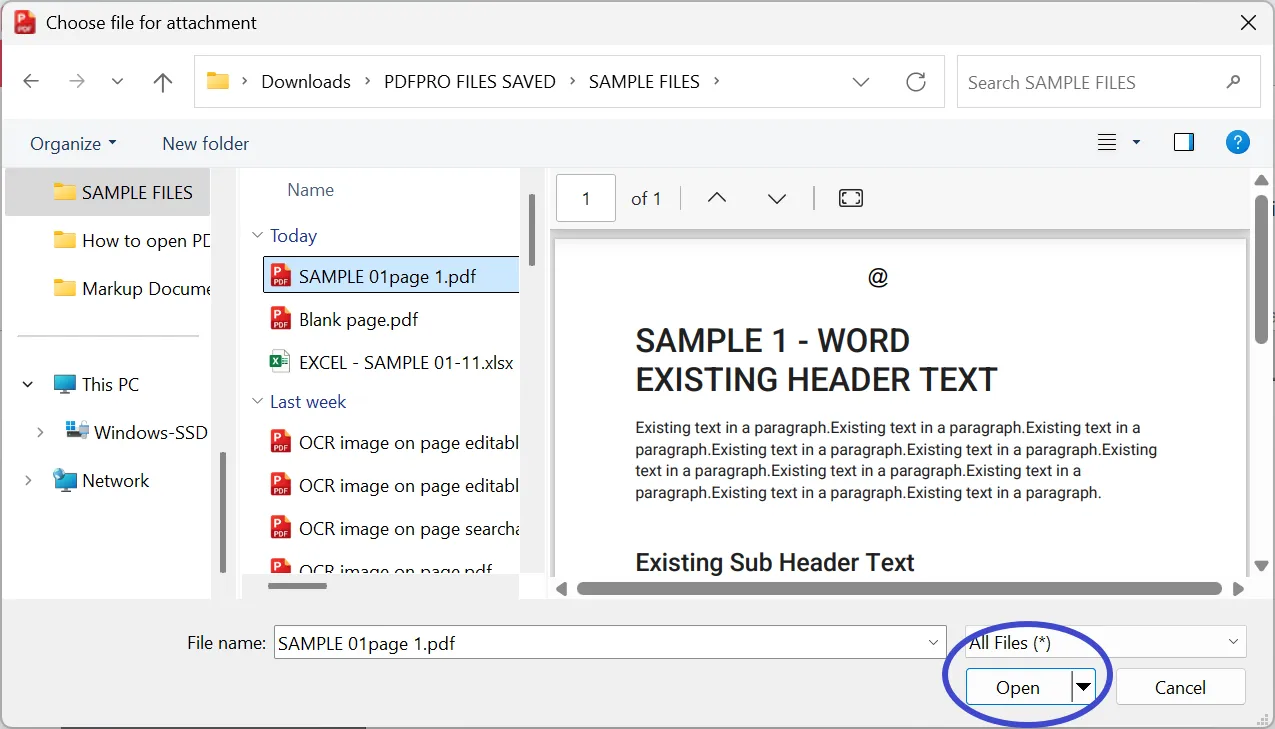
Task: Expand the chevron after SAMPLE FILES breadcrumb
Action: (x=716, y=82)
